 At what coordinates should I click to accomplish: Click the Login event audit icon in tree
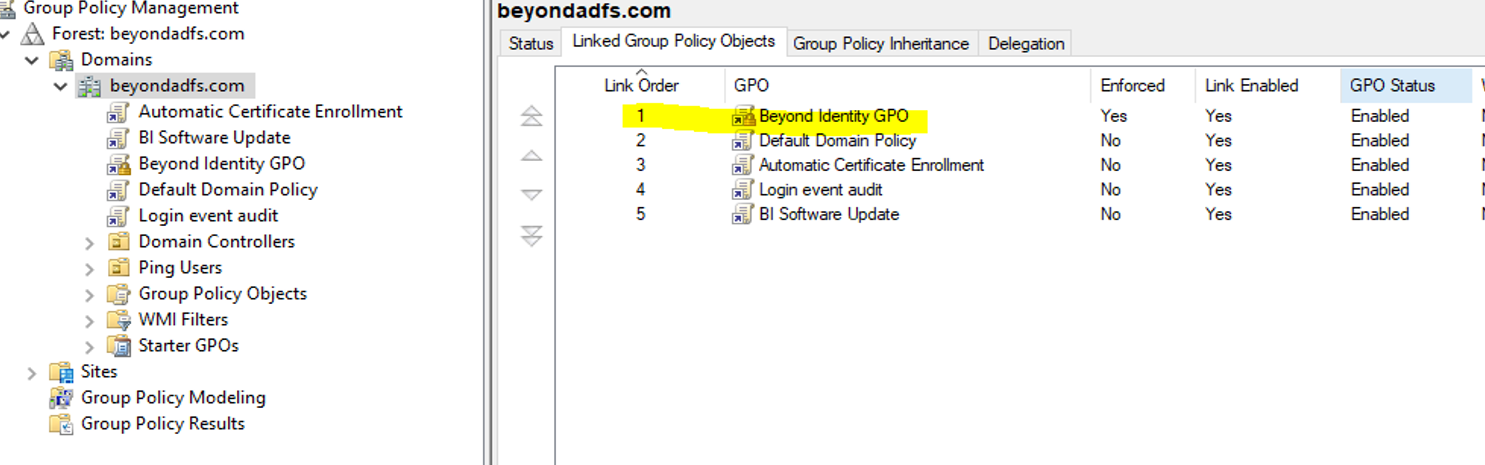coord(119,215)
